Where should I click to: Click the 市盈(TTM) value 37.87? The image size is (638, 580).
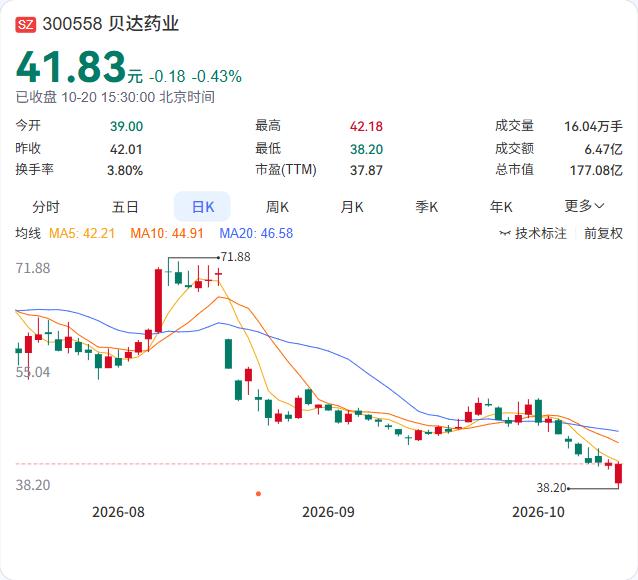366,170
